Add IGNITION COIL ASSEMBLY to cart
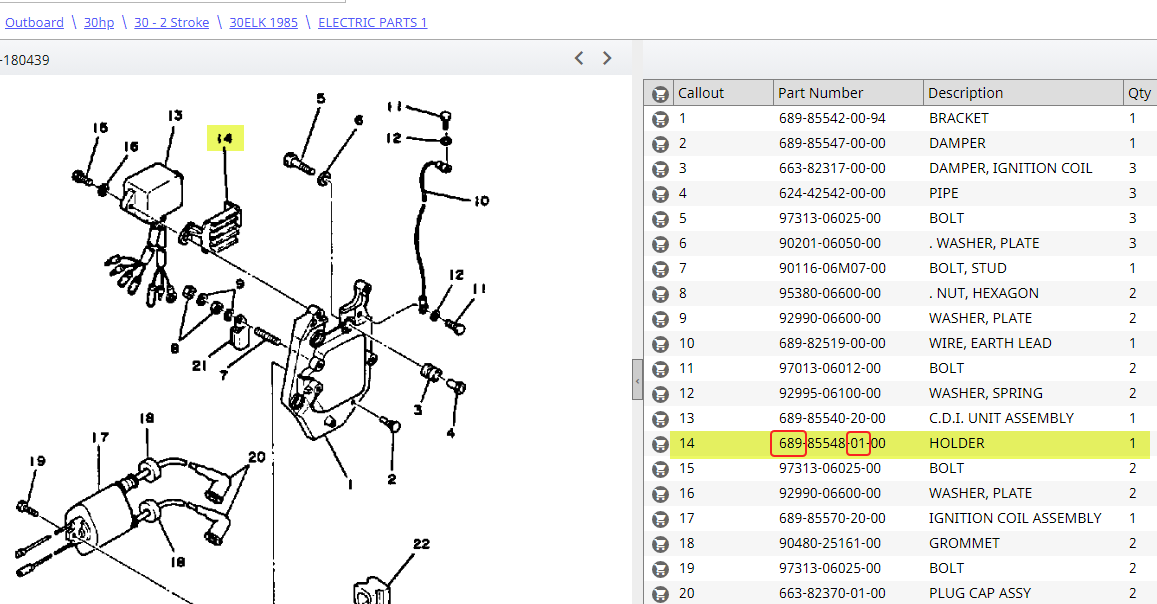Image resolution: width=1157 pixels, height=604 pixels. (x=660, y=519)
